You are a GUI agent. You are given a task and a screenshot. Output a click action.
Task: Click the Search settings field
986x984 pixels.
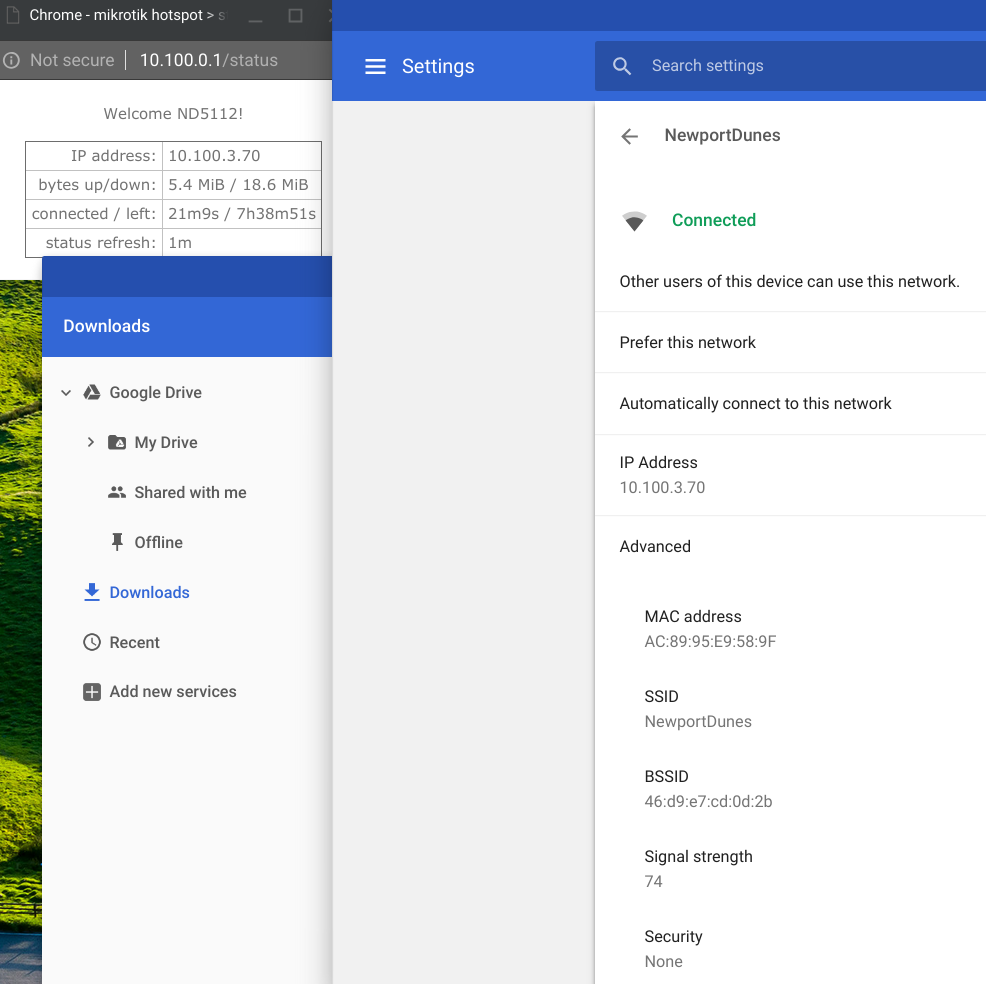pyautogui.click(x=790, y=66)
